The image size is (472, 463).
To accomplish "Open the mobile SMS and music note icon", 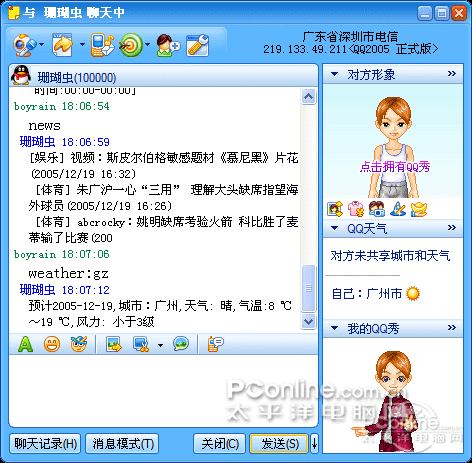I will (103, 45).
